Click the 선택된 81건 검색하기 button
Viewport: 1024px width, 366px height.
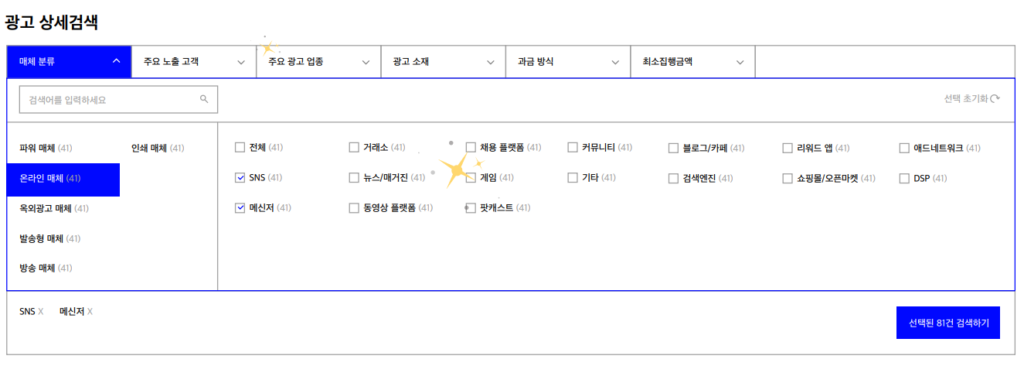click(x=948, y=323)
